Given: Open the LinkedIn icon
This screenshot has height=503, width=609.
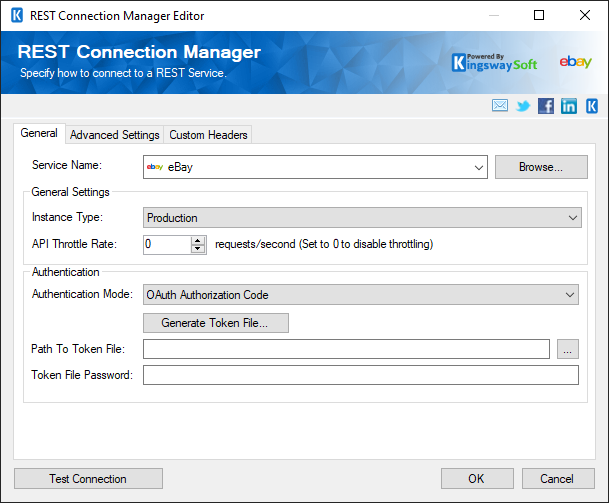Looking at the screenshot, I should pos(569,106).
